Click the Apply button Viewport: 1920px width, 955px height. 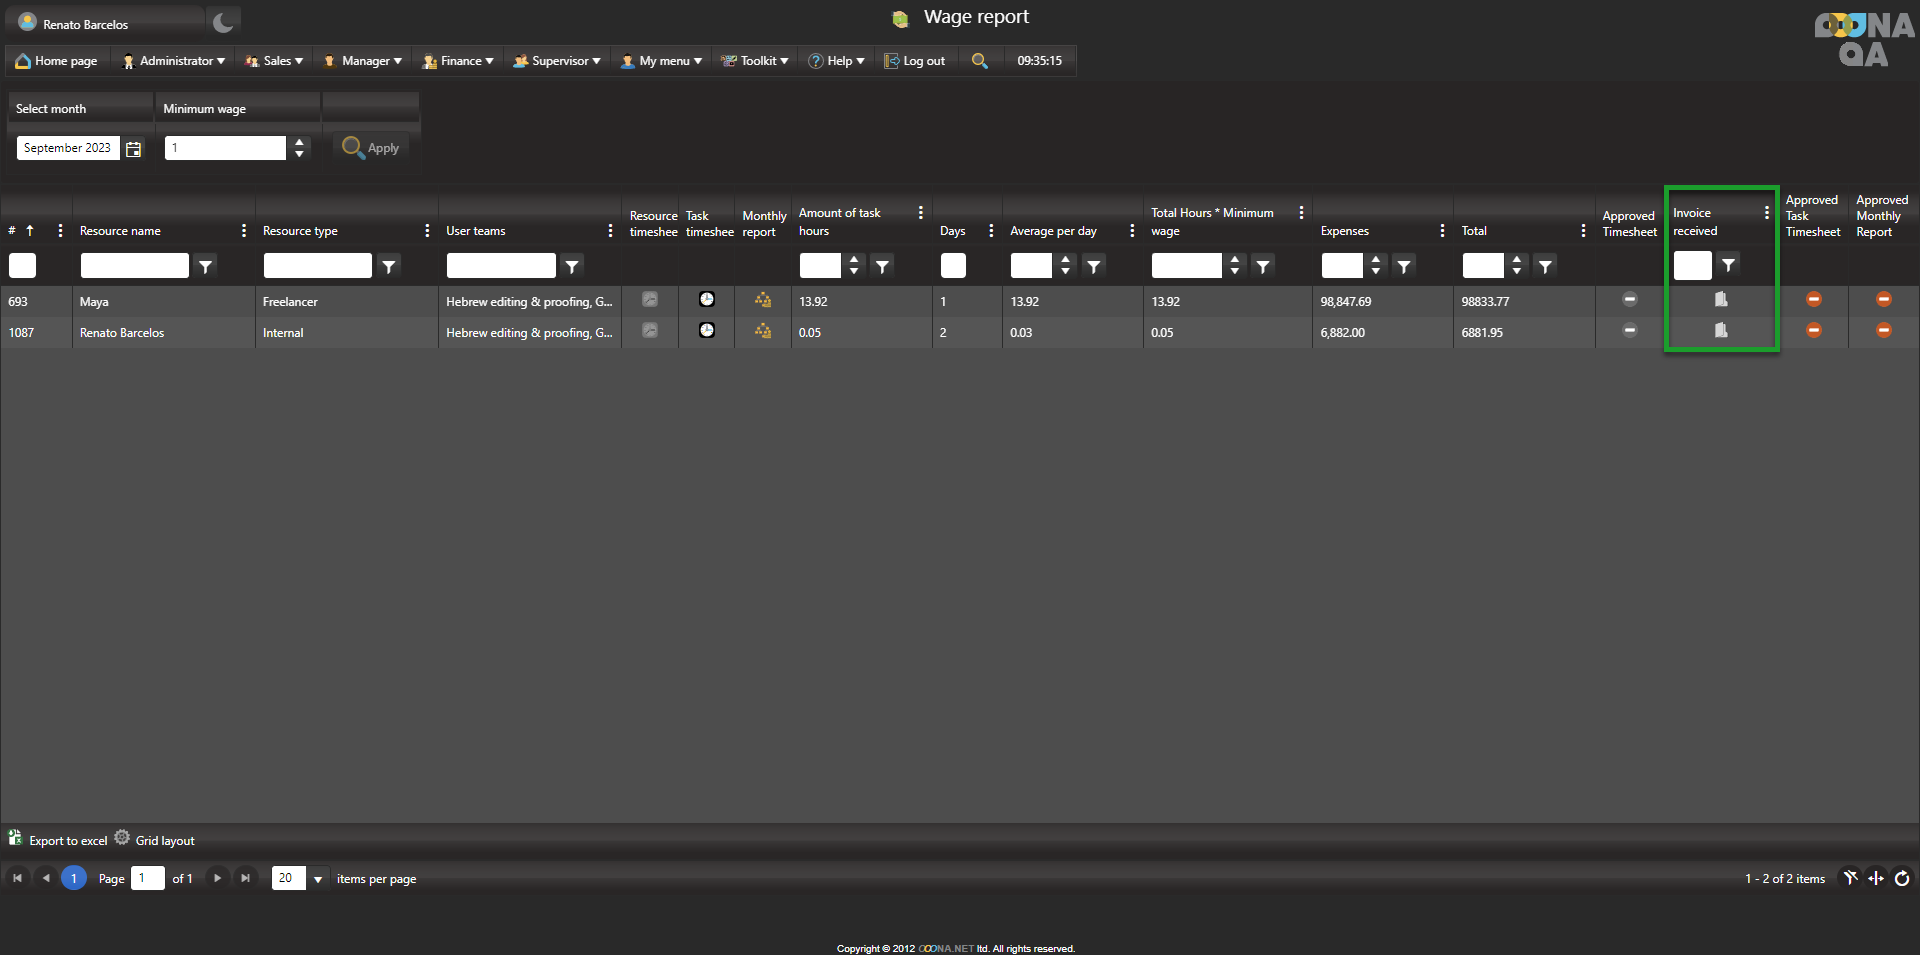coord(371,148)
